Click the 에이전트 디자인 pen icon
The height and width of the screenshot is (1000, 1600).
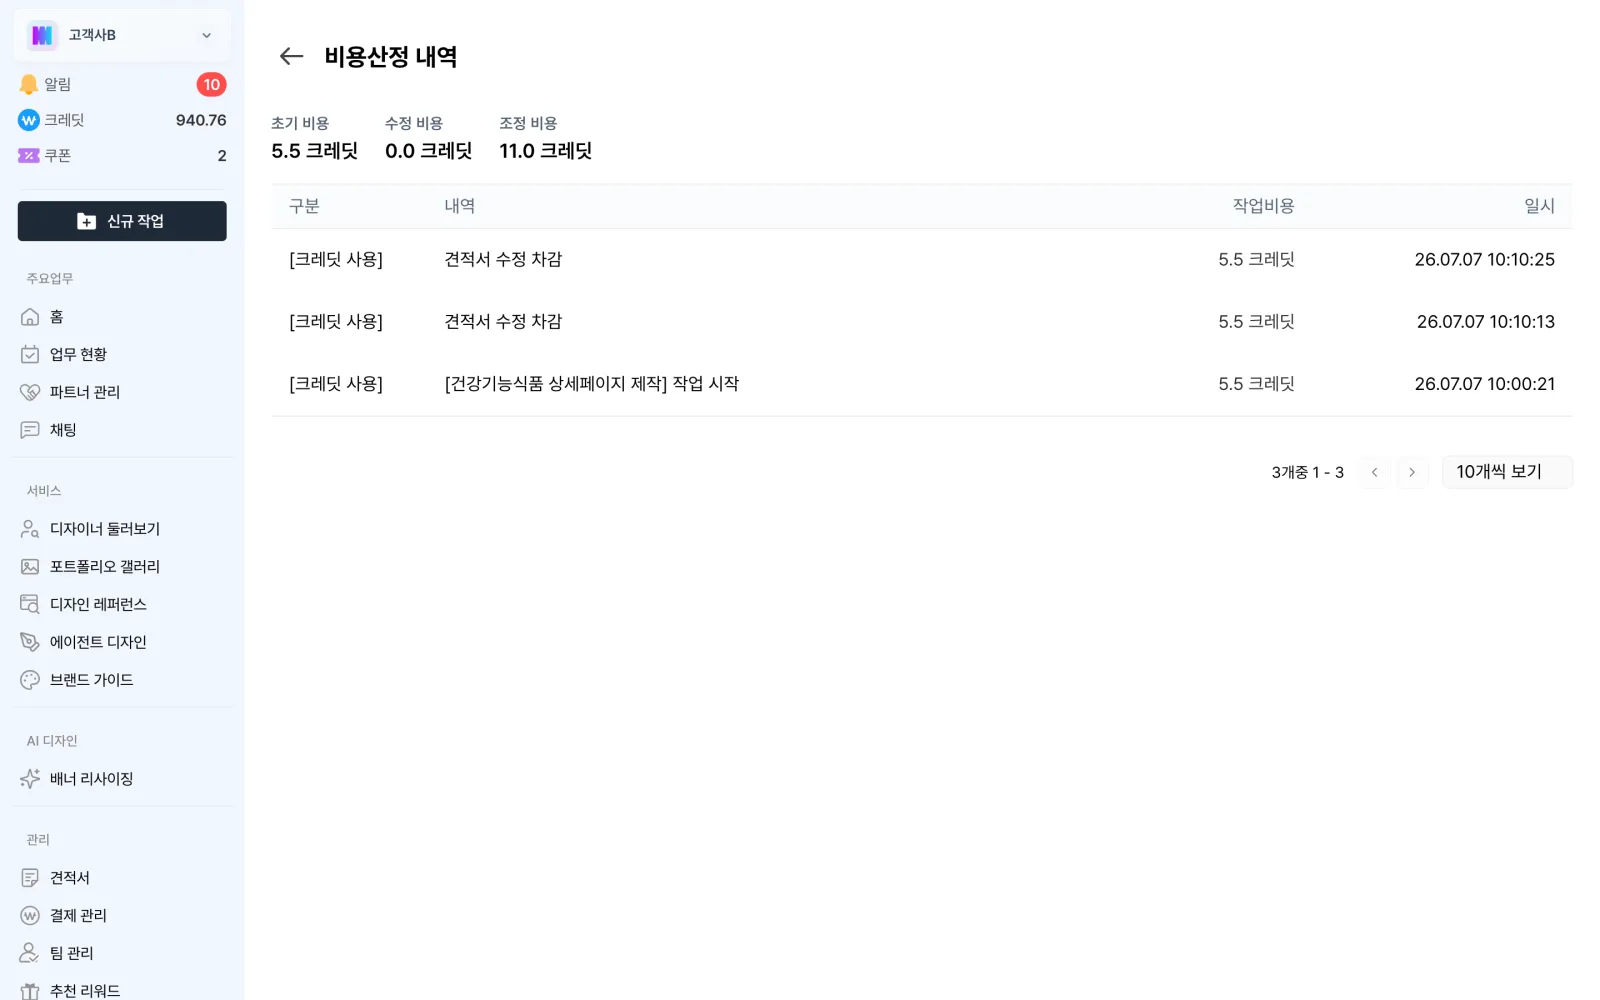(x=30, y=642)
